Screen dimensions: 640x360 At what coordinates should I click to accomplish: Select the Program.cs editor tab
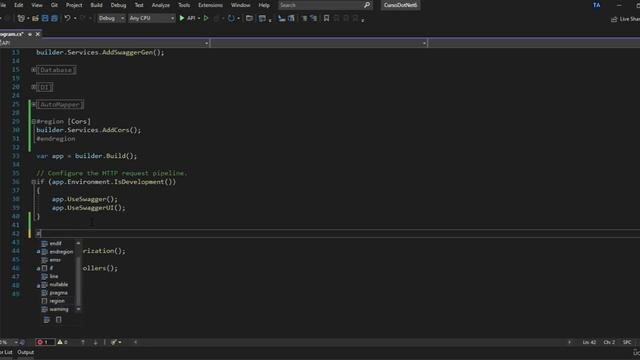point(12,34)
